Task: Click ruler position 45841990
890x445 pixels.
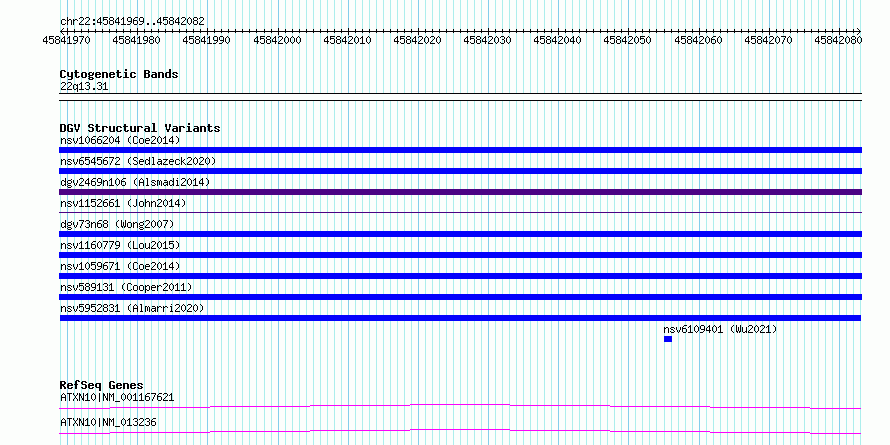Action: pos(207,40)
